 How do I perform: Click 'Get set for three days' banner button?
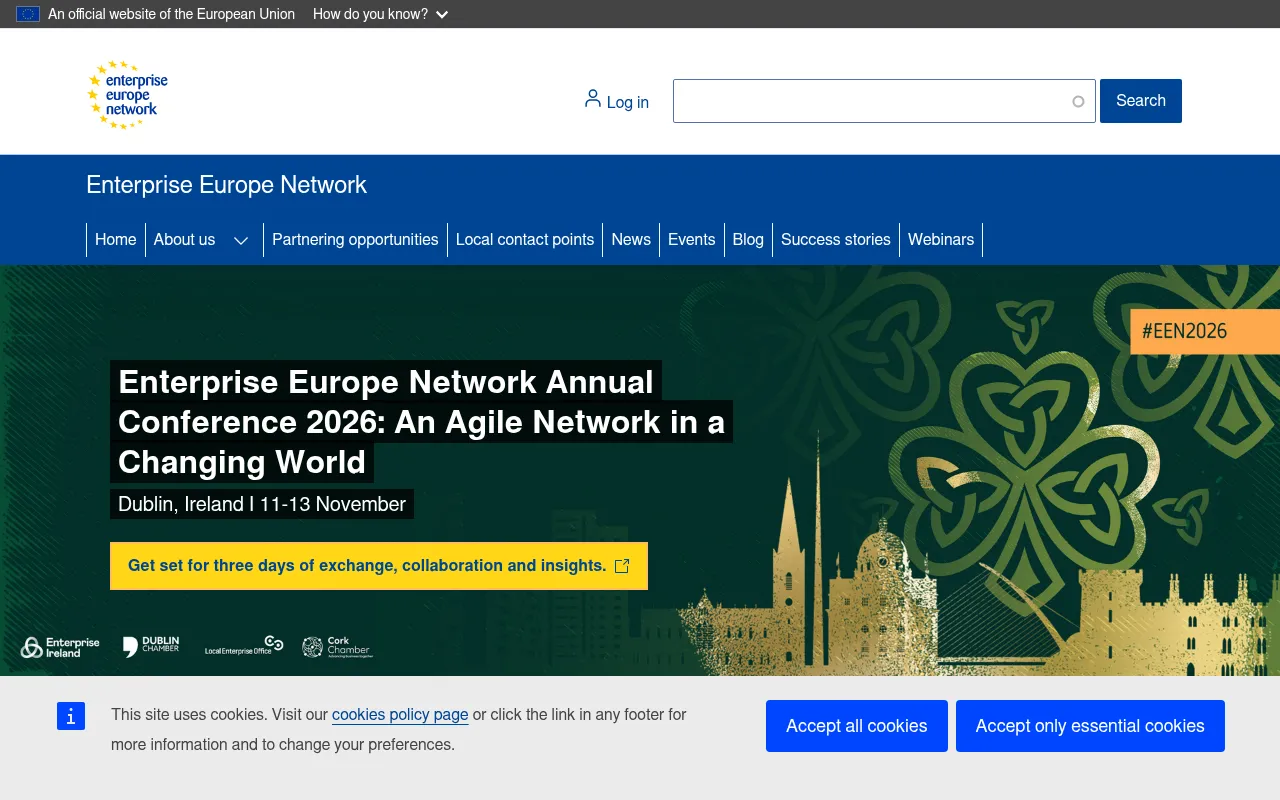379,566
